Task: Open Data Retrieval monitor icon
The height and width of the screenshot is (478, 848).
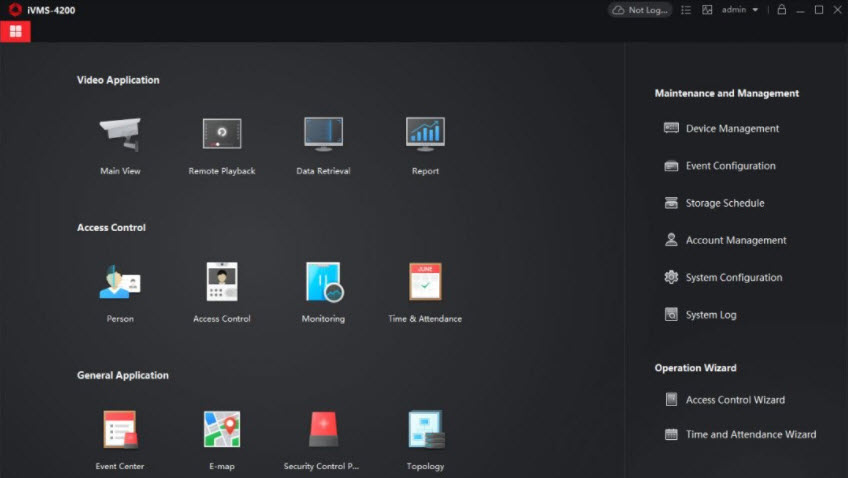Action: pyautogui.click(x=323, y=134)
